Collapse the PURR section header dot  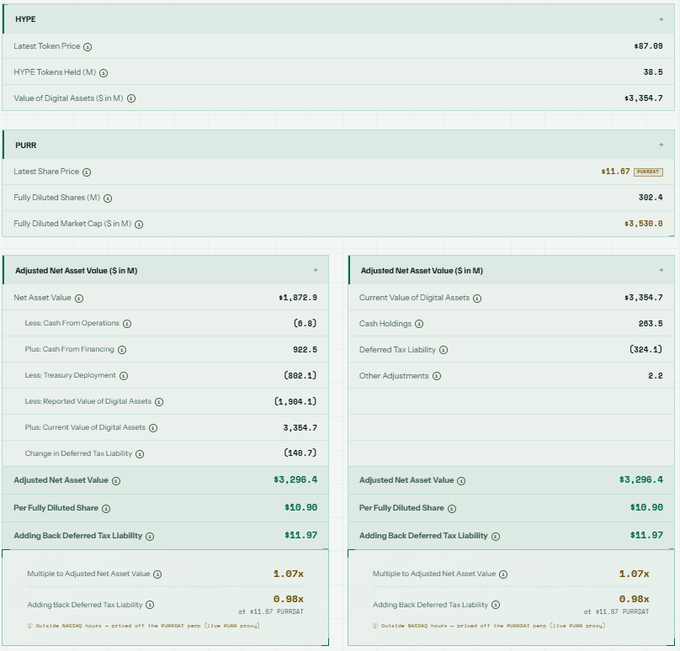pyautogui.click(x=661, y=144)
